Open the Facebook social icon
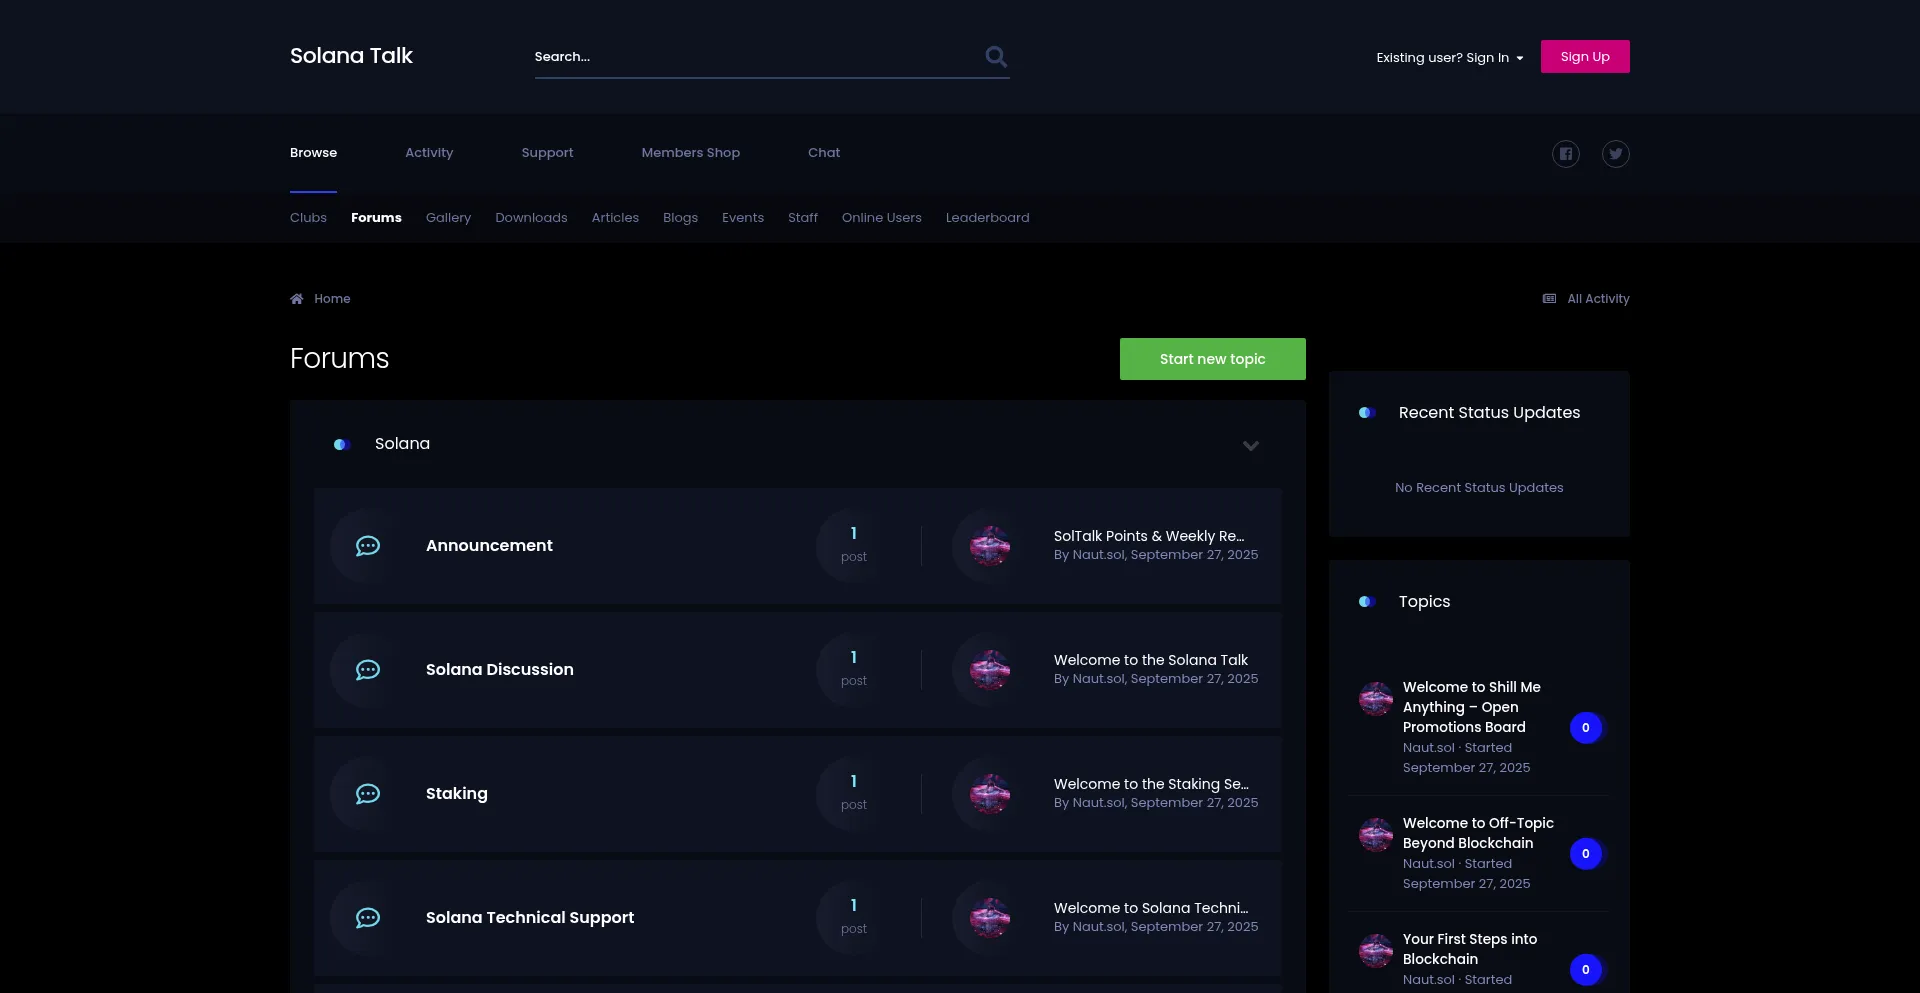This screenshot has width=1920, height=993. (x=1565, y=154)
